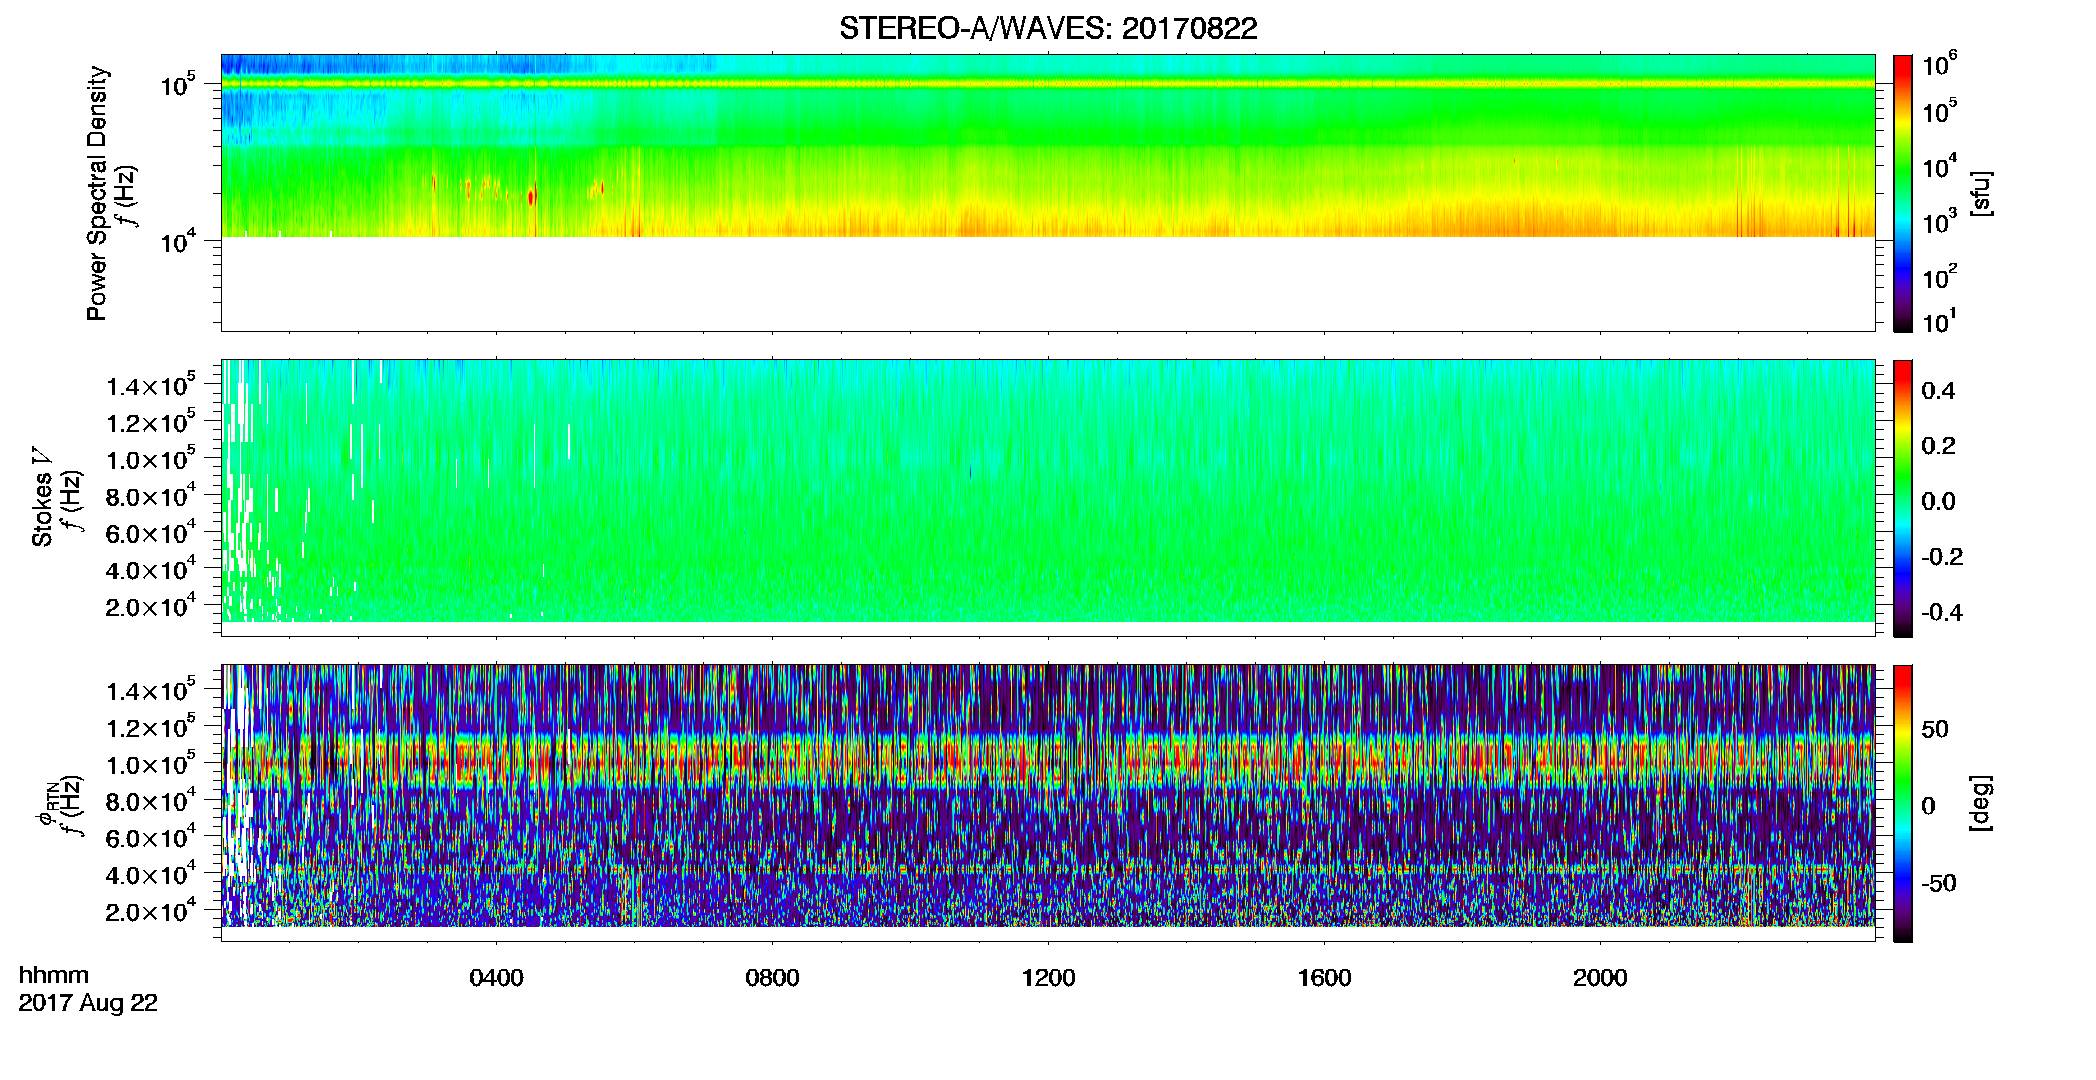Click the red-yellow band in the phi RTN panel
The height and width of the screenshot is (1080, 2096).
1047,763
